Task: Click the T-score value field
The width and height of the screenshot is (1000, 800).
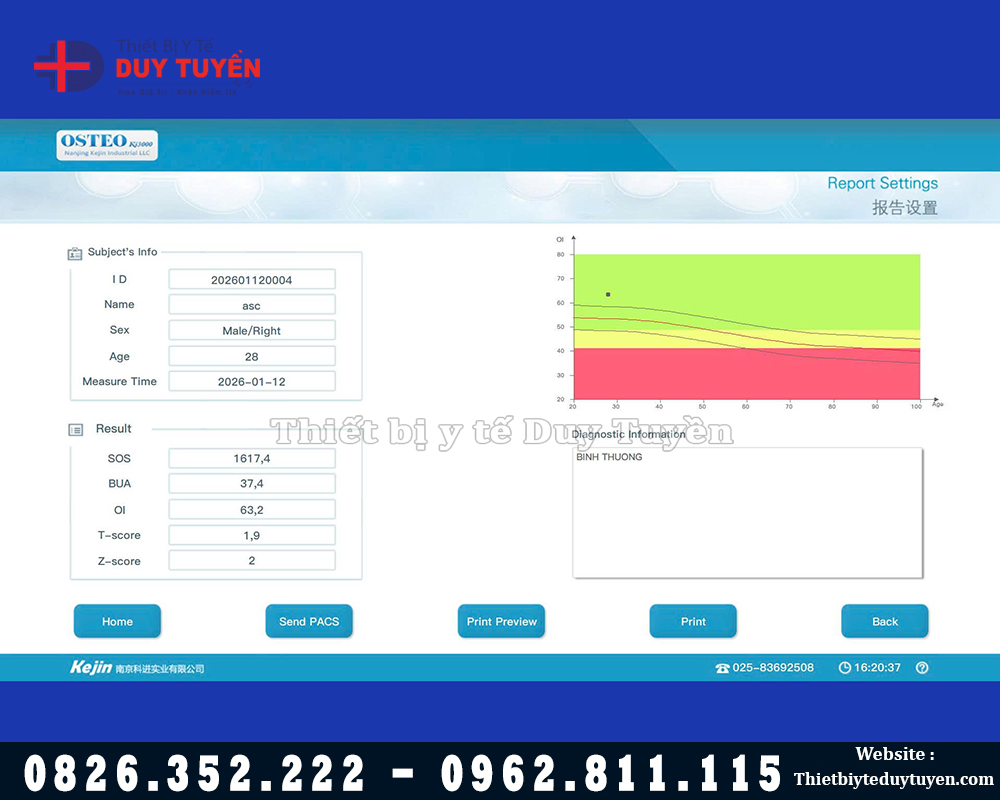Action: pyautogui.click(x=252, y=535)
